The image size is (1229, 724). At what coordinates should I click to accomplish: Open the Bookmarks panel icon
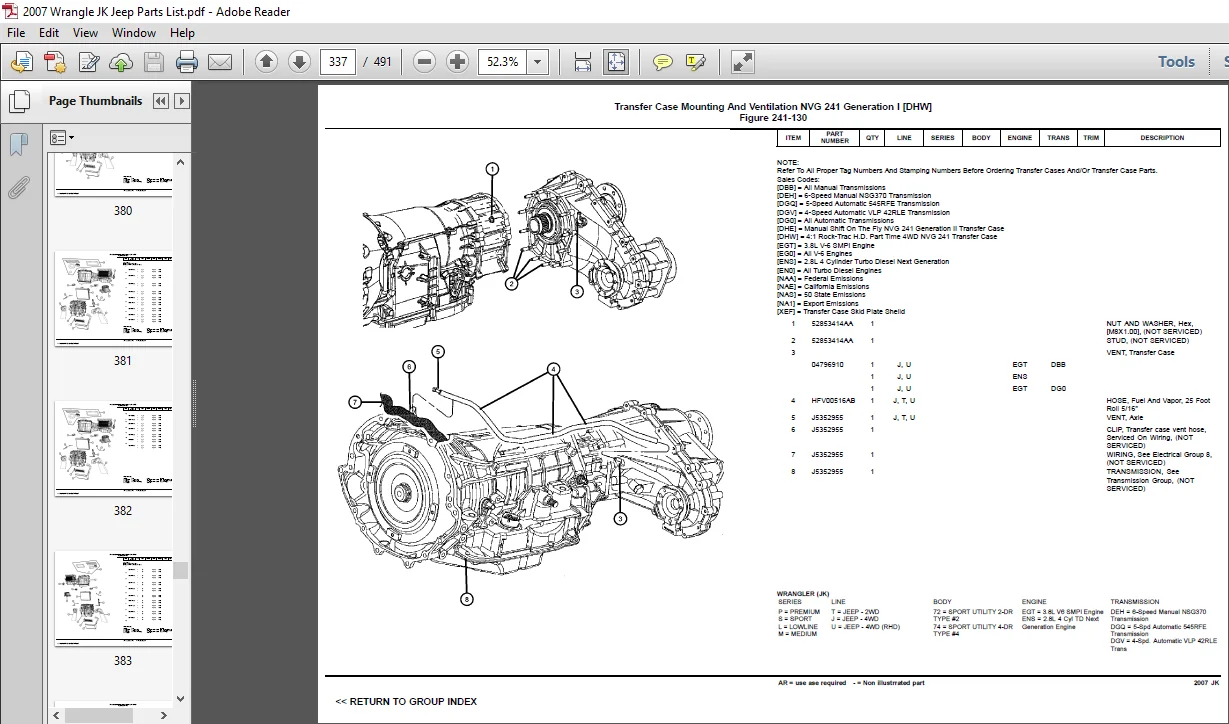(x=19, y=145)
